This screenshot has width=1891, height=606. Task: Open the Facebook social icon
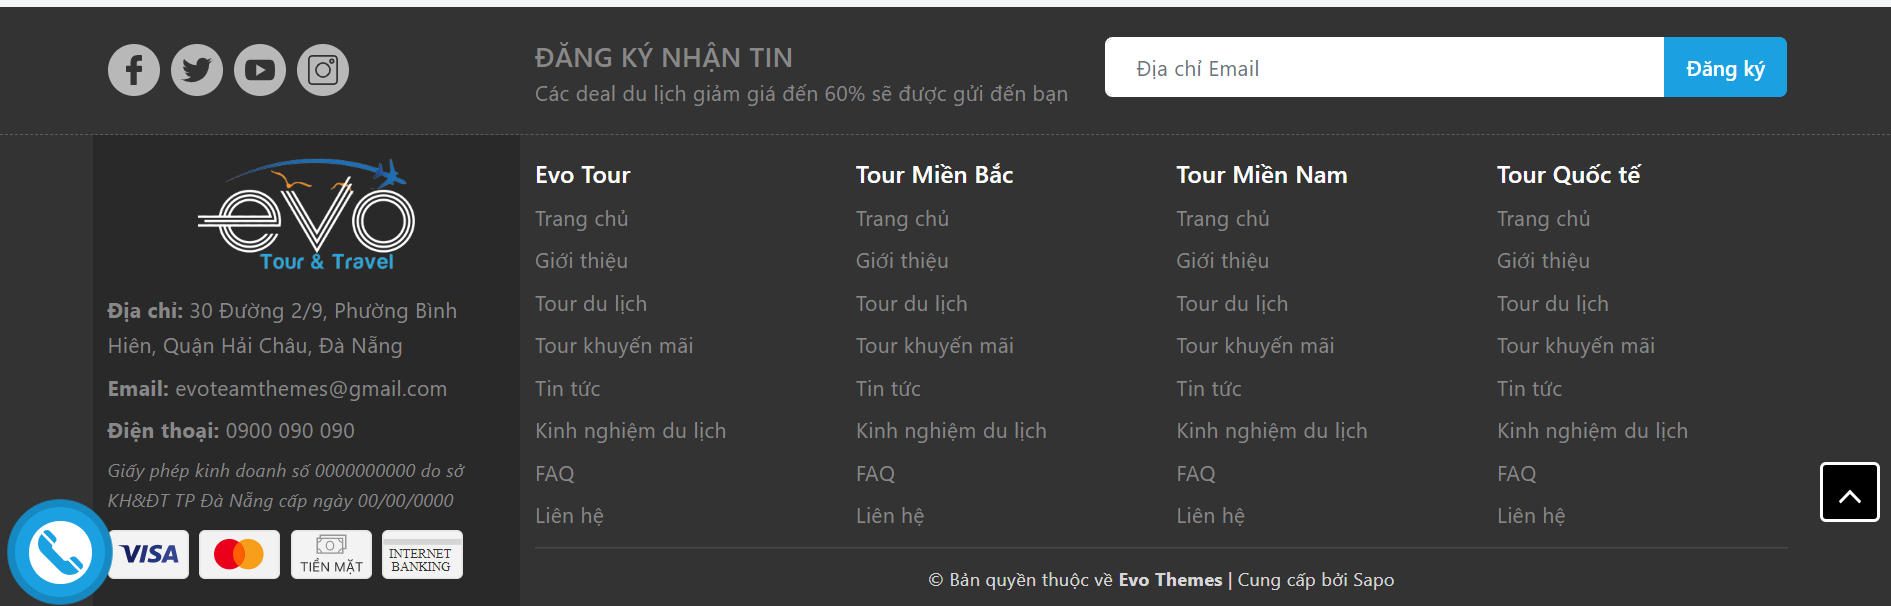point(134,70)
